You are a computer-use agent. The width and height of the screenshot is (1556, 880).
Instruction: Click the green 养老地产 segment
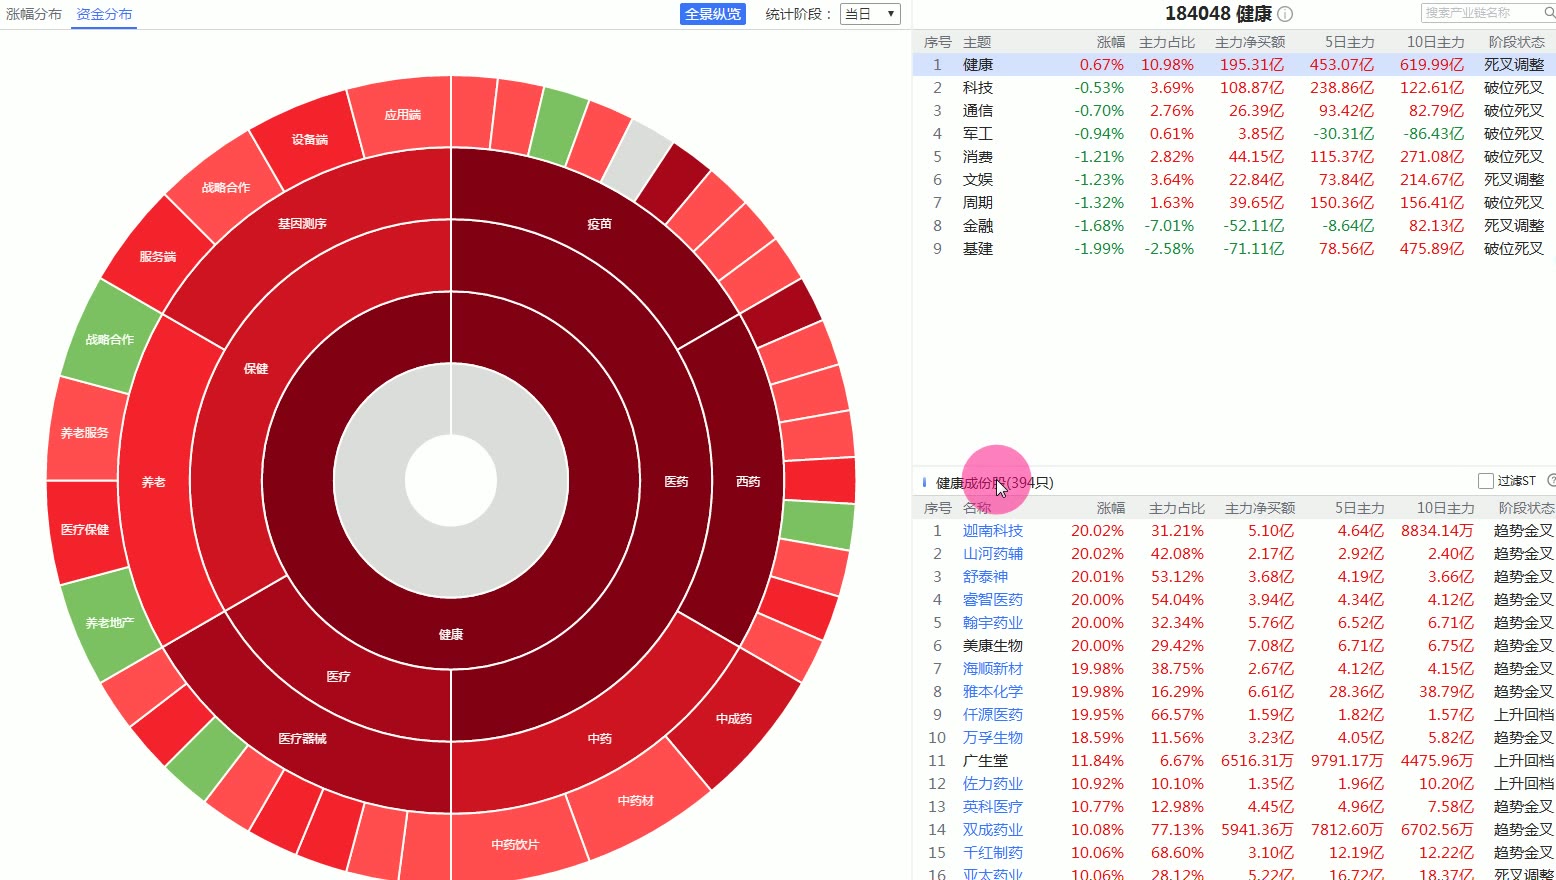click(x=109, y=623)
